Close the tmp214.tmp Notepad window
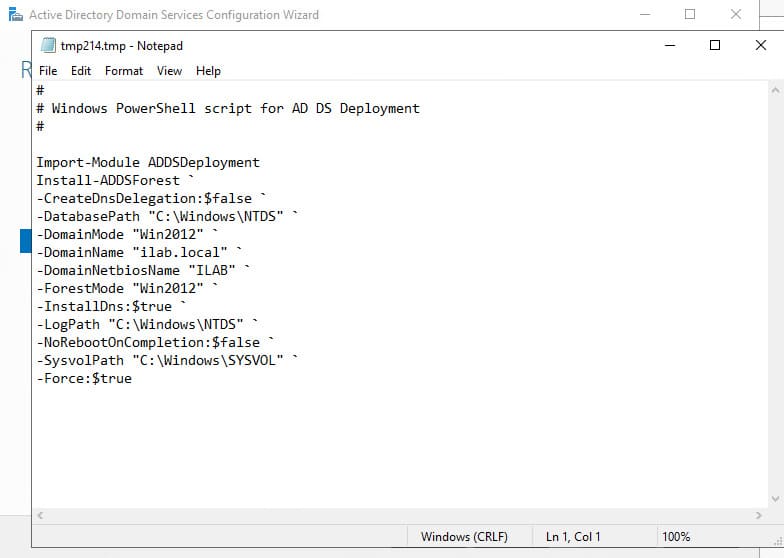The height and width of the screenshot is (558, 784). coord(760,45)
